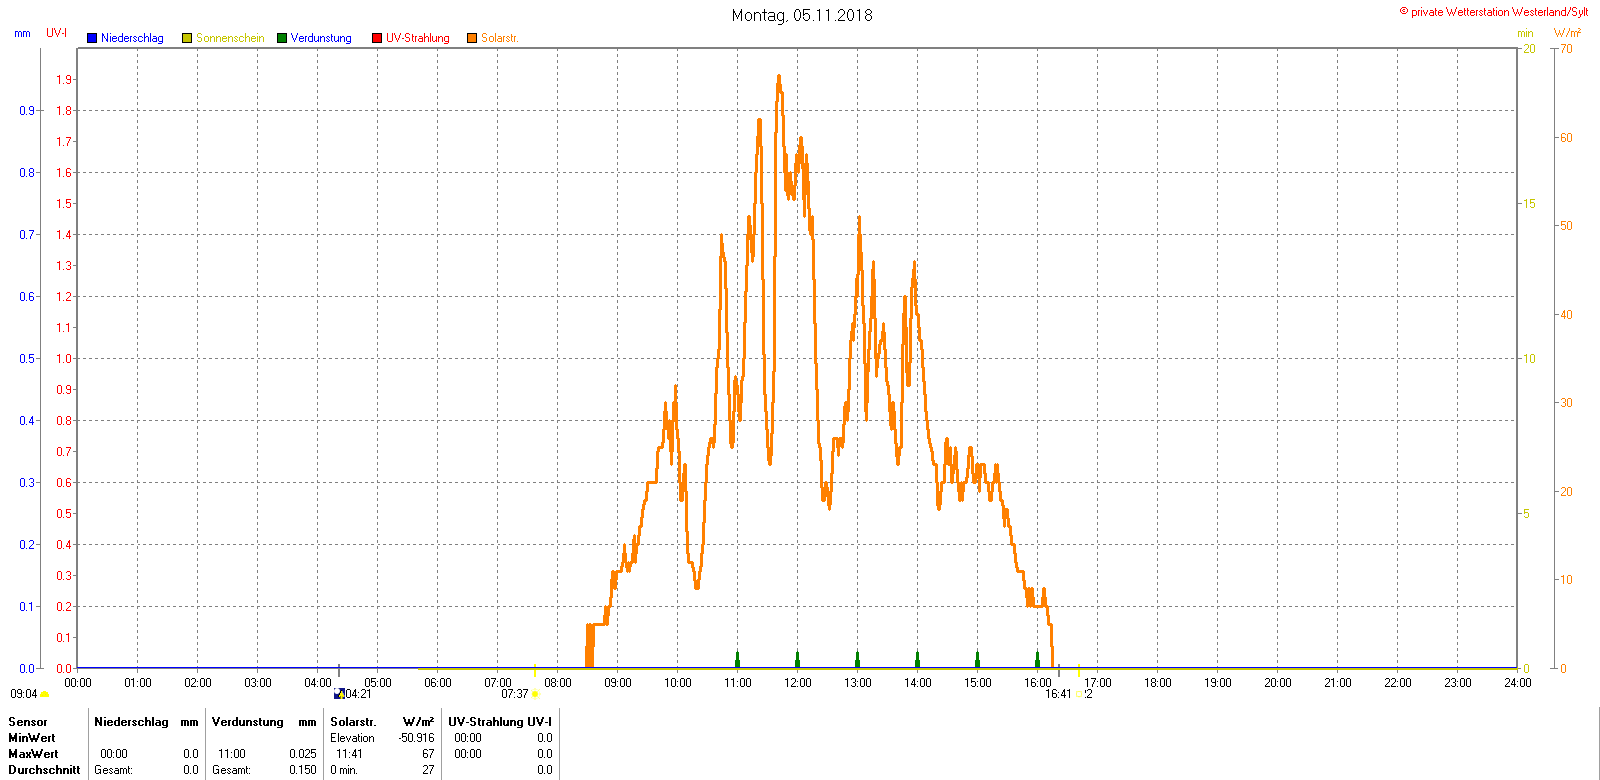The width and height of the screenshot is (1600, 780).
Task: Click the green Verdunstung legend swatch
Action: click(x=282, y=38)
